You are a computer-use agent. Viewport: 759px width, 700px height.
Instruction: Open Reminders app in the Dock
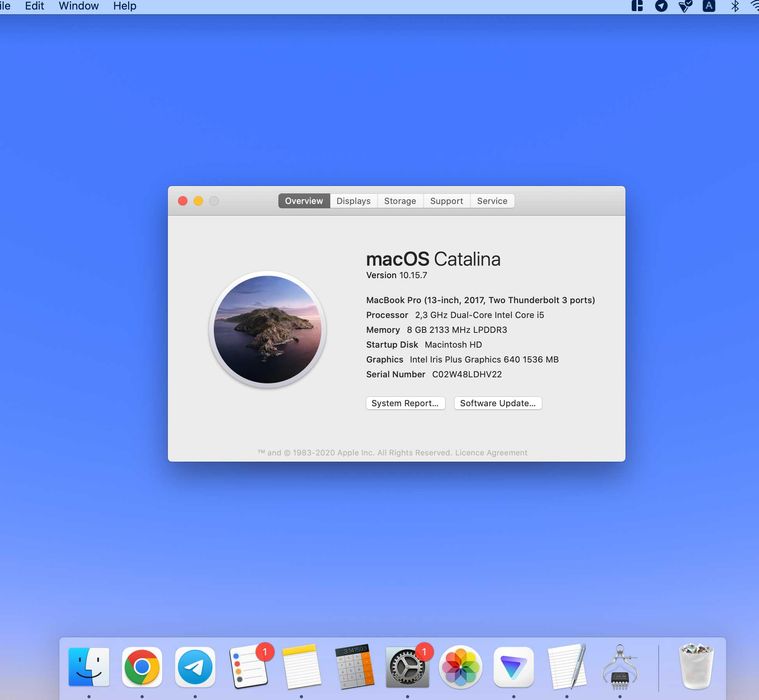(x=248, y=667)
